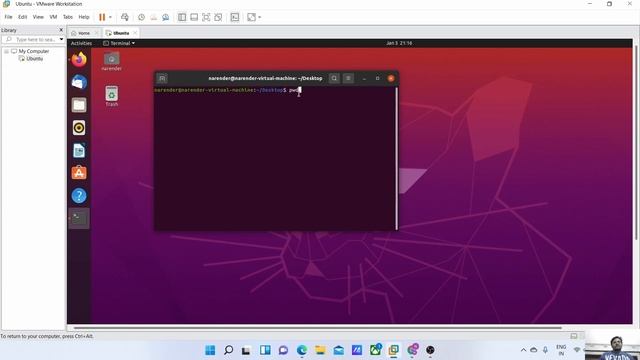Open the Files manager from the dock

tap(79, 105)
